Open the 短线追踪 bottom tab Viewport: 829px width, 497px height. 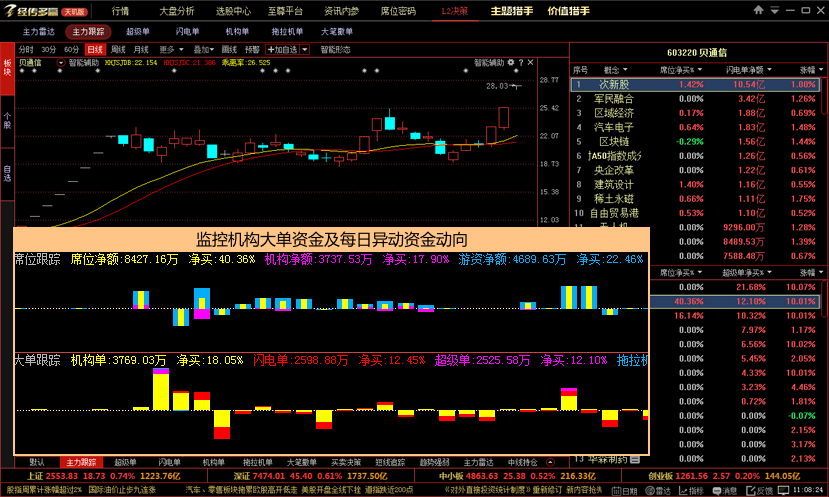(x=390, y=463)
